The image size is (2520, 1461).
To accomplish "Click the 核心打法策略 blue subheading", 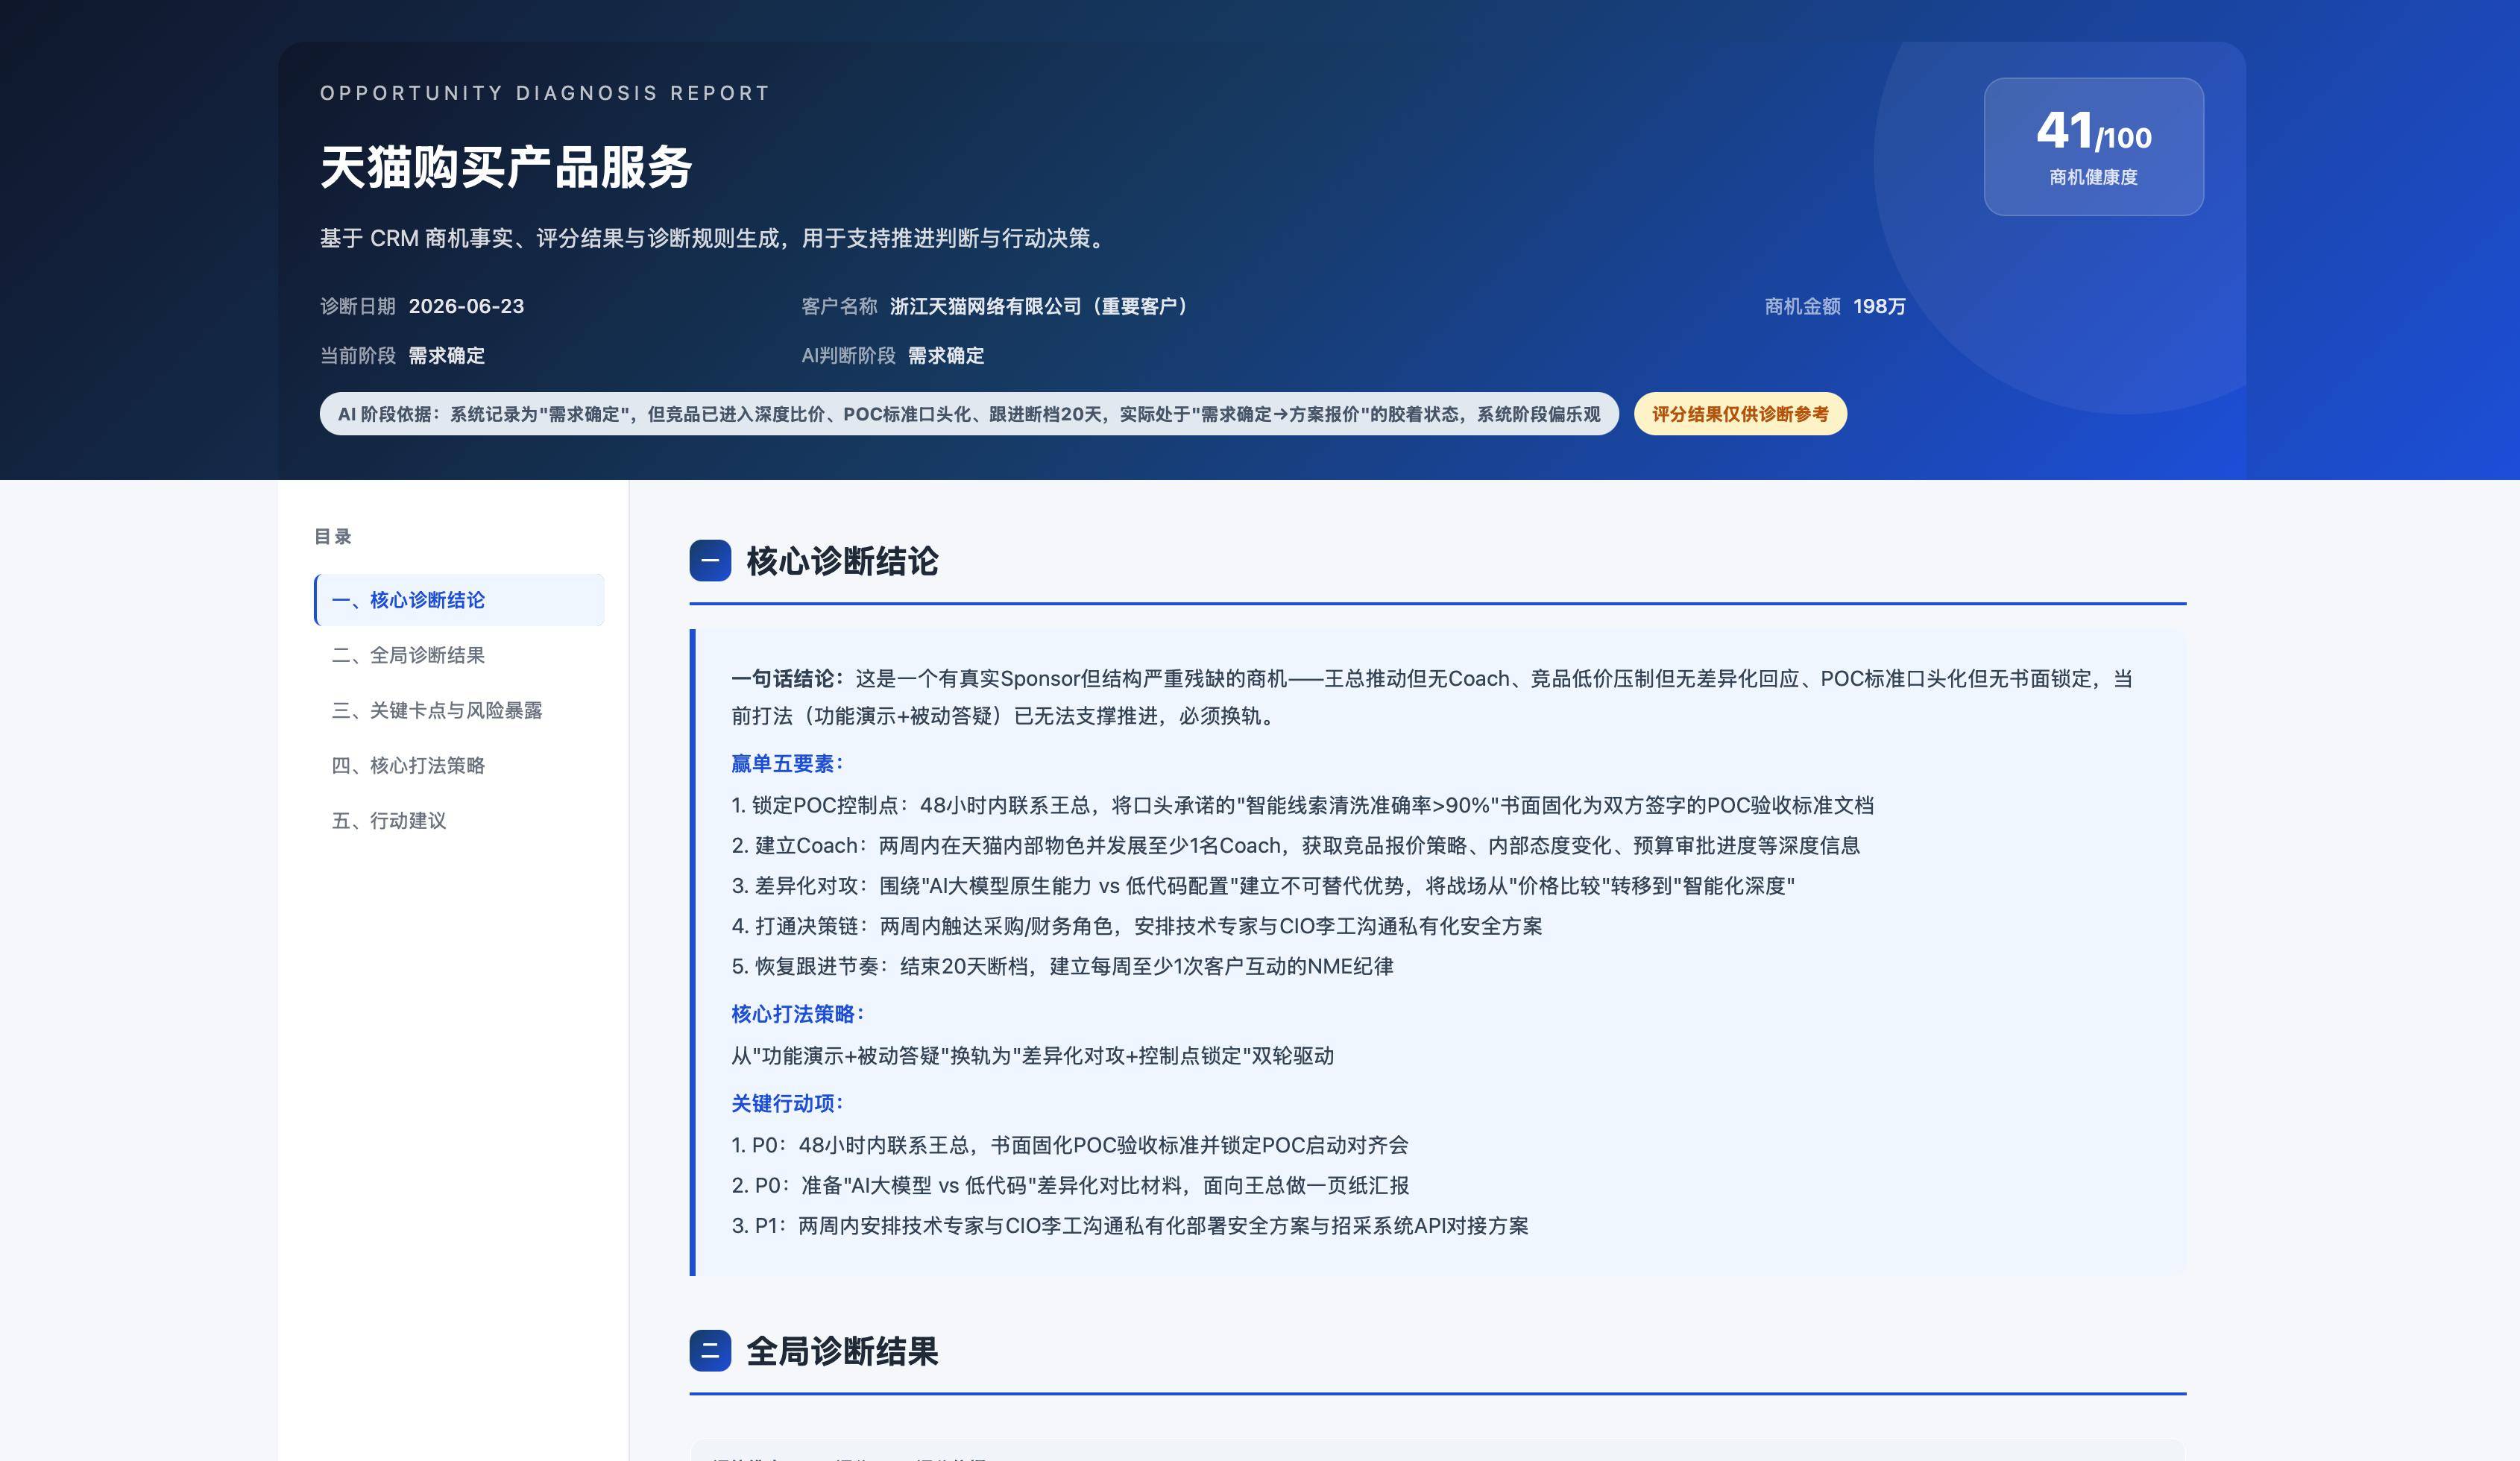I will tap(797, 1014).
